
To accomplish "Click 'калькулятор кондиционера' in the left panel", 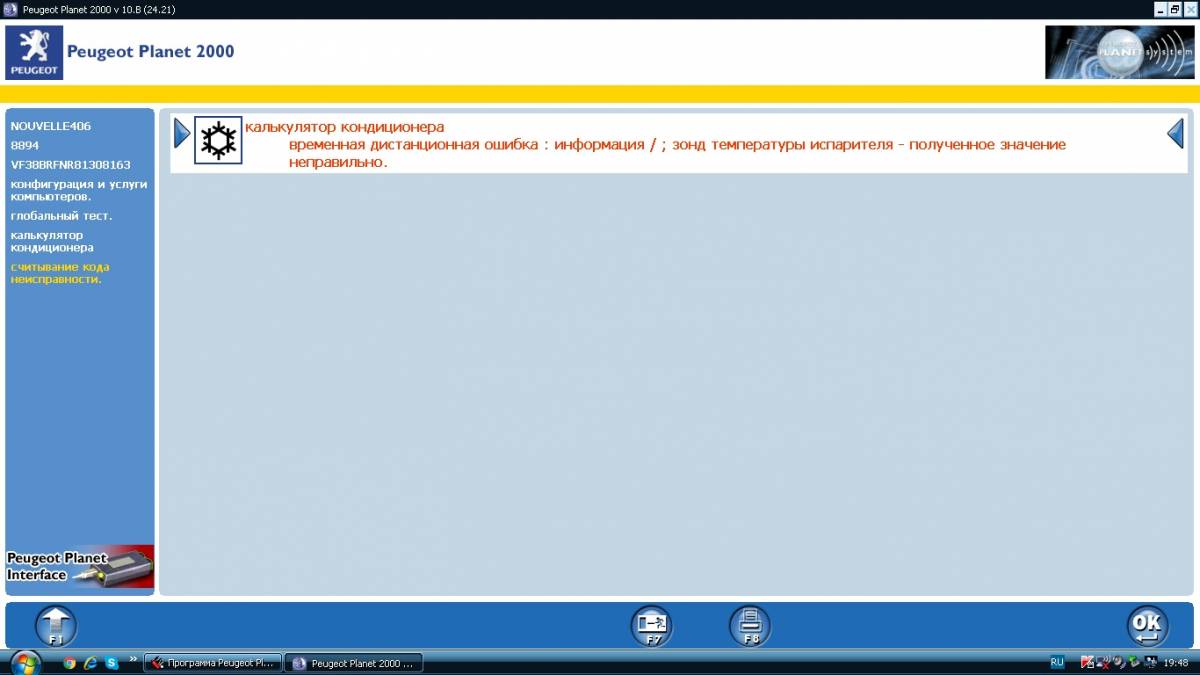I will point(52,241).
